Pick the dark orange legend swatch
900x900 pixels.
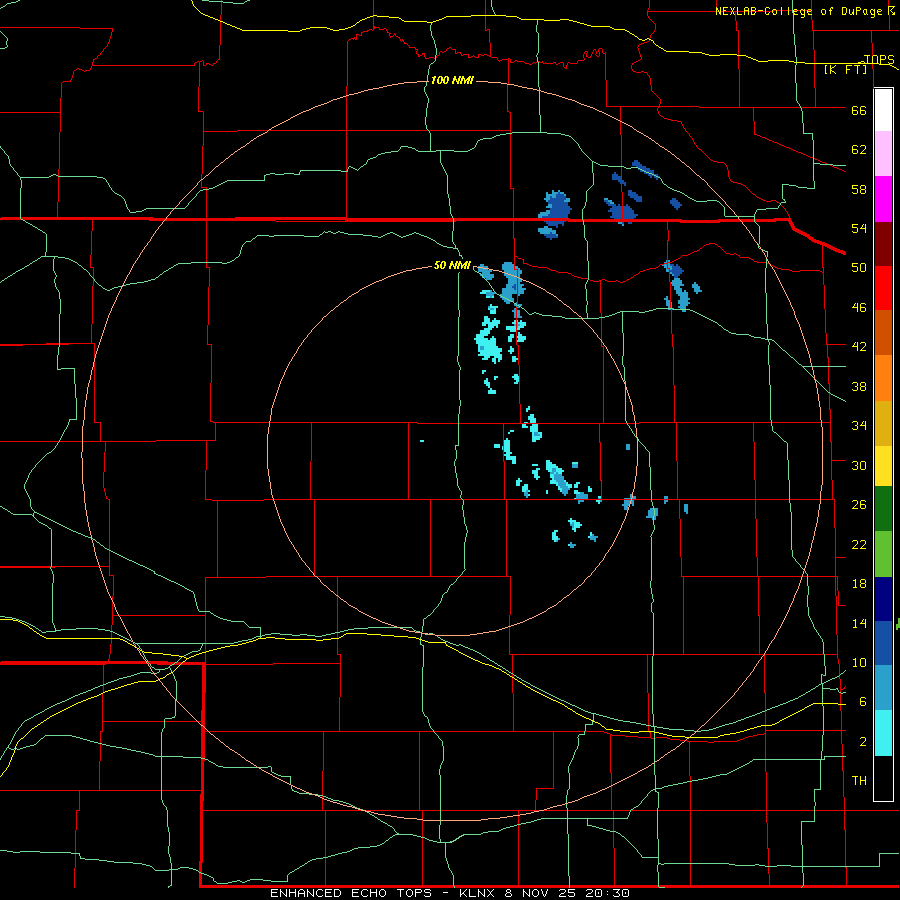click(x=883, y=333)
